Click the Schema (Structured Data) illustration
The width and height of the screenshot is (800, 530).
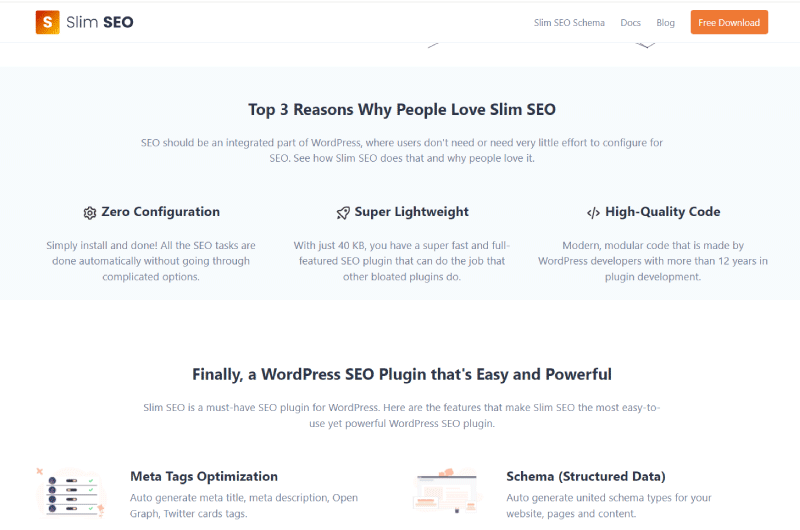point(447,491)
